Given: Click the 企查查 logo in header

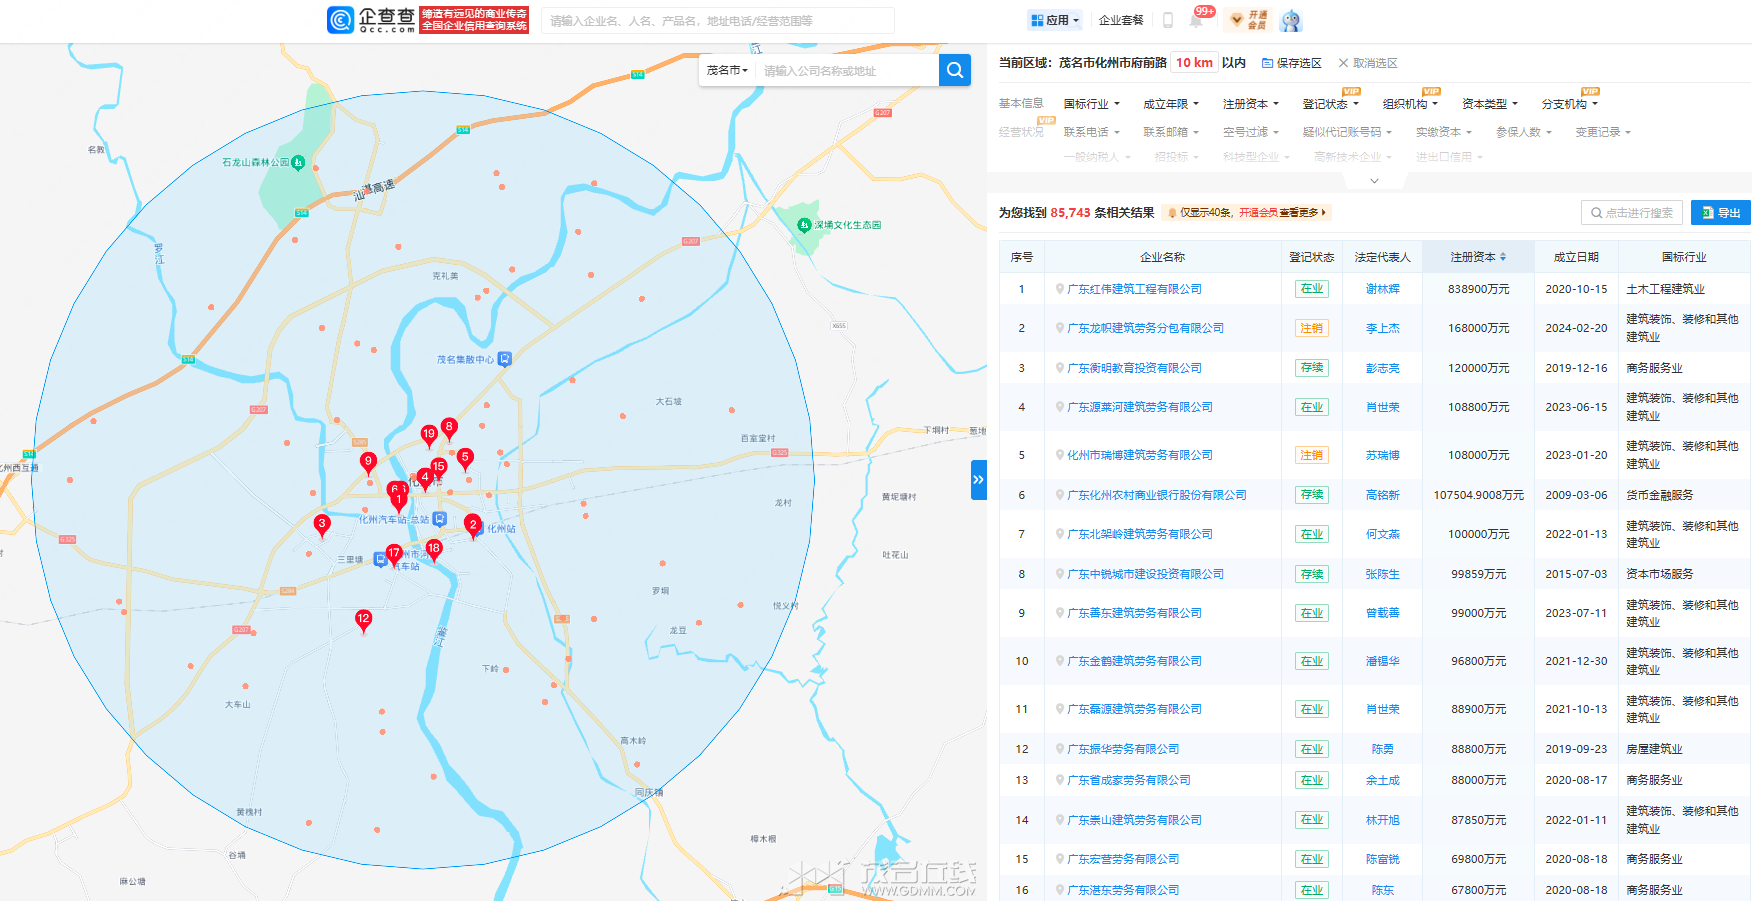Looking at the screenshot, I should 372,20.
